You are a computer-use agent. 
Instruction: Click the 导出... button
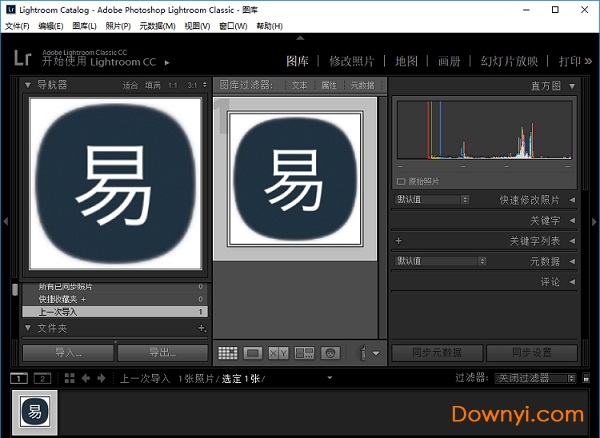click(x=162, y=352)
